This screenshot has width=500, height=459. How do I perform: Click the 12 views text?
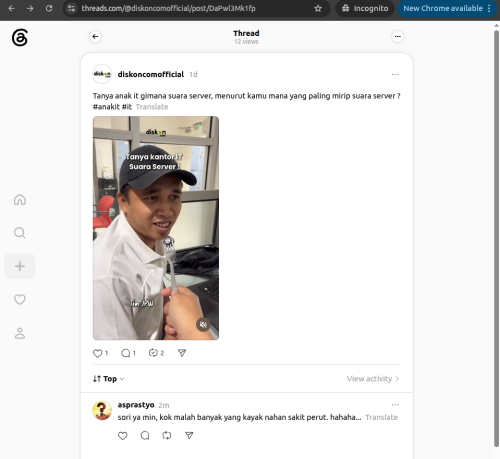point(246,42)
